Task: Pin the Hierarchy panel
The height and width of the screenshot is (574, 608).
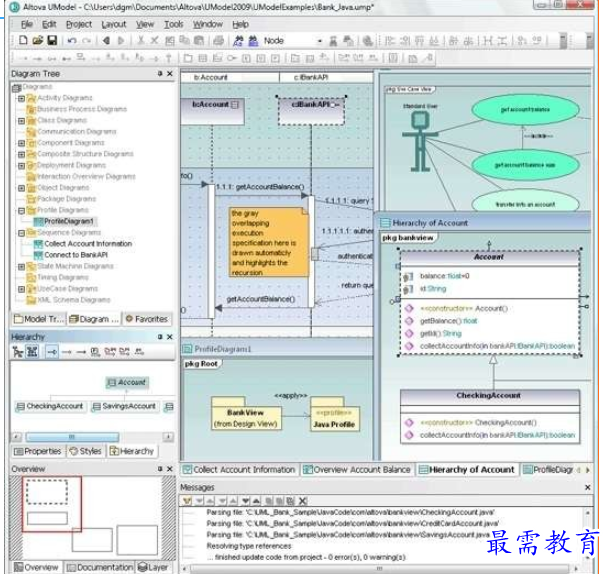Action: (160, 337)
